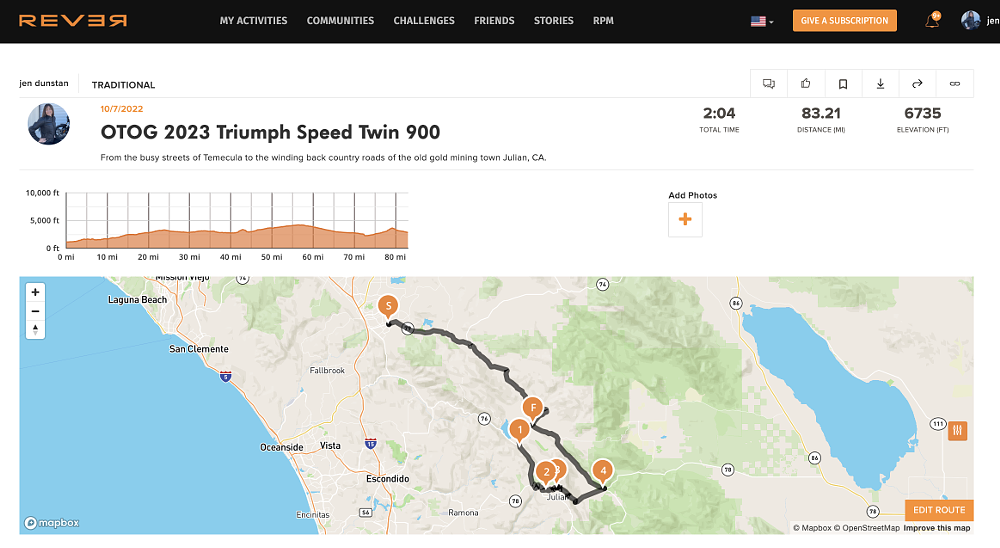Click the 10/7/2022 ride date
Image resolution: width=1000 pixels, height=548 pixels.
pos(121,109)
